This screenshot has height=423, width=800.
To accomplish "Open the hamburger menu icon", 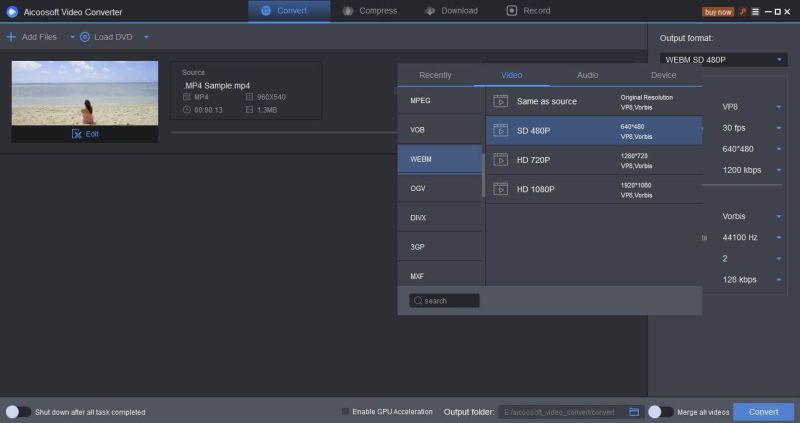I will 755,12.
